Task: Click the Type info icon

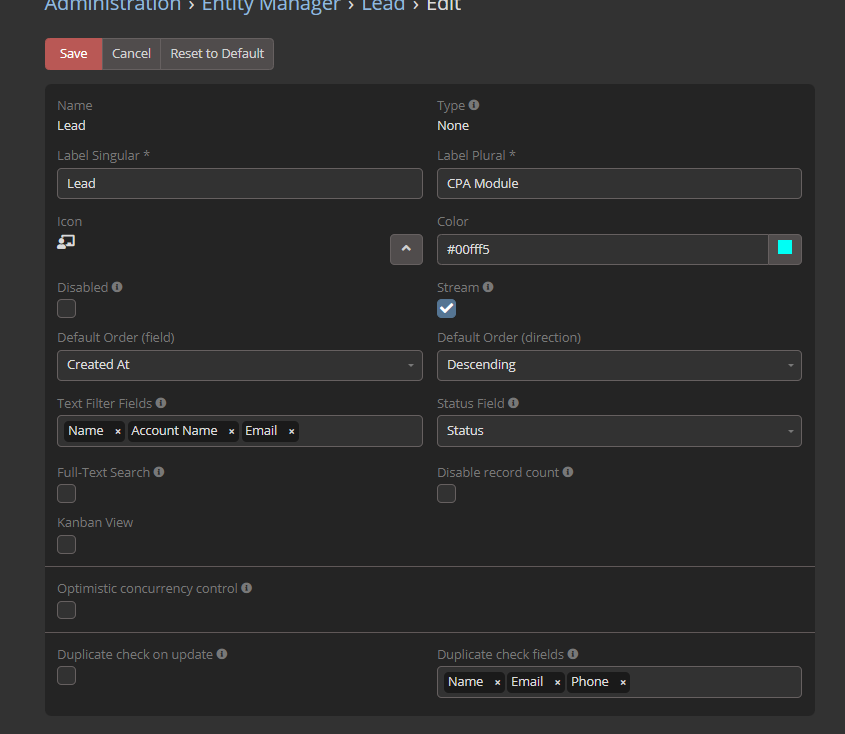Action: click(474, 105)
